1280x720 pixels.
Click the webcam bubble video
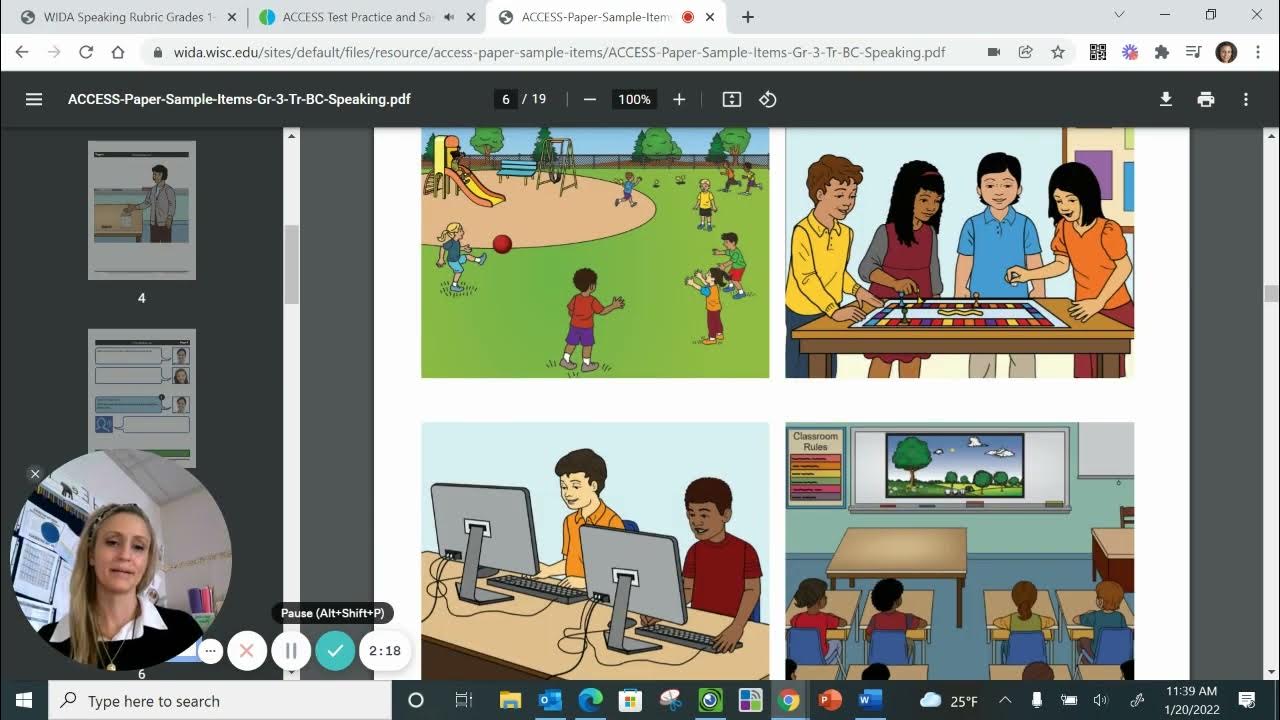(120, 560)
